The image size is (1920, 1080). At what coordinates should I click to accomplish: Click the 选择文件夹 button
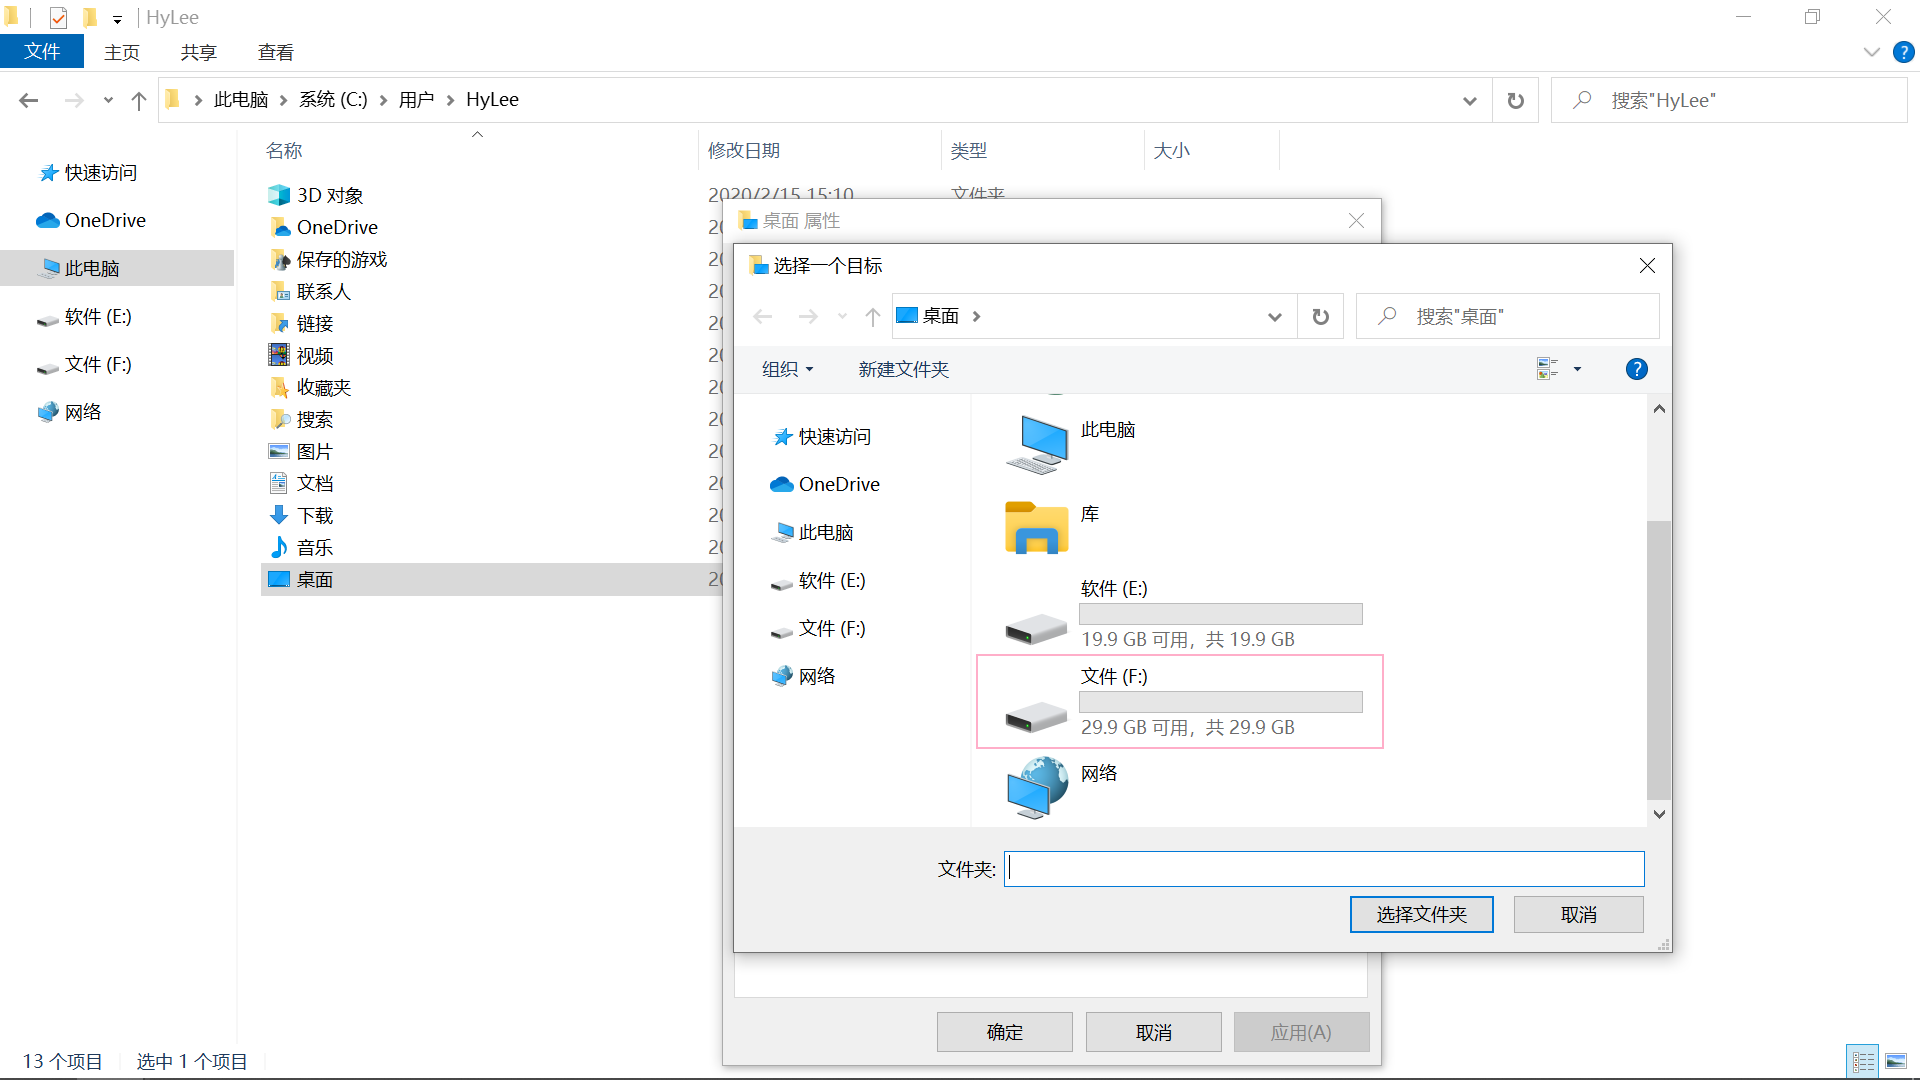(x=1421, y=914)
